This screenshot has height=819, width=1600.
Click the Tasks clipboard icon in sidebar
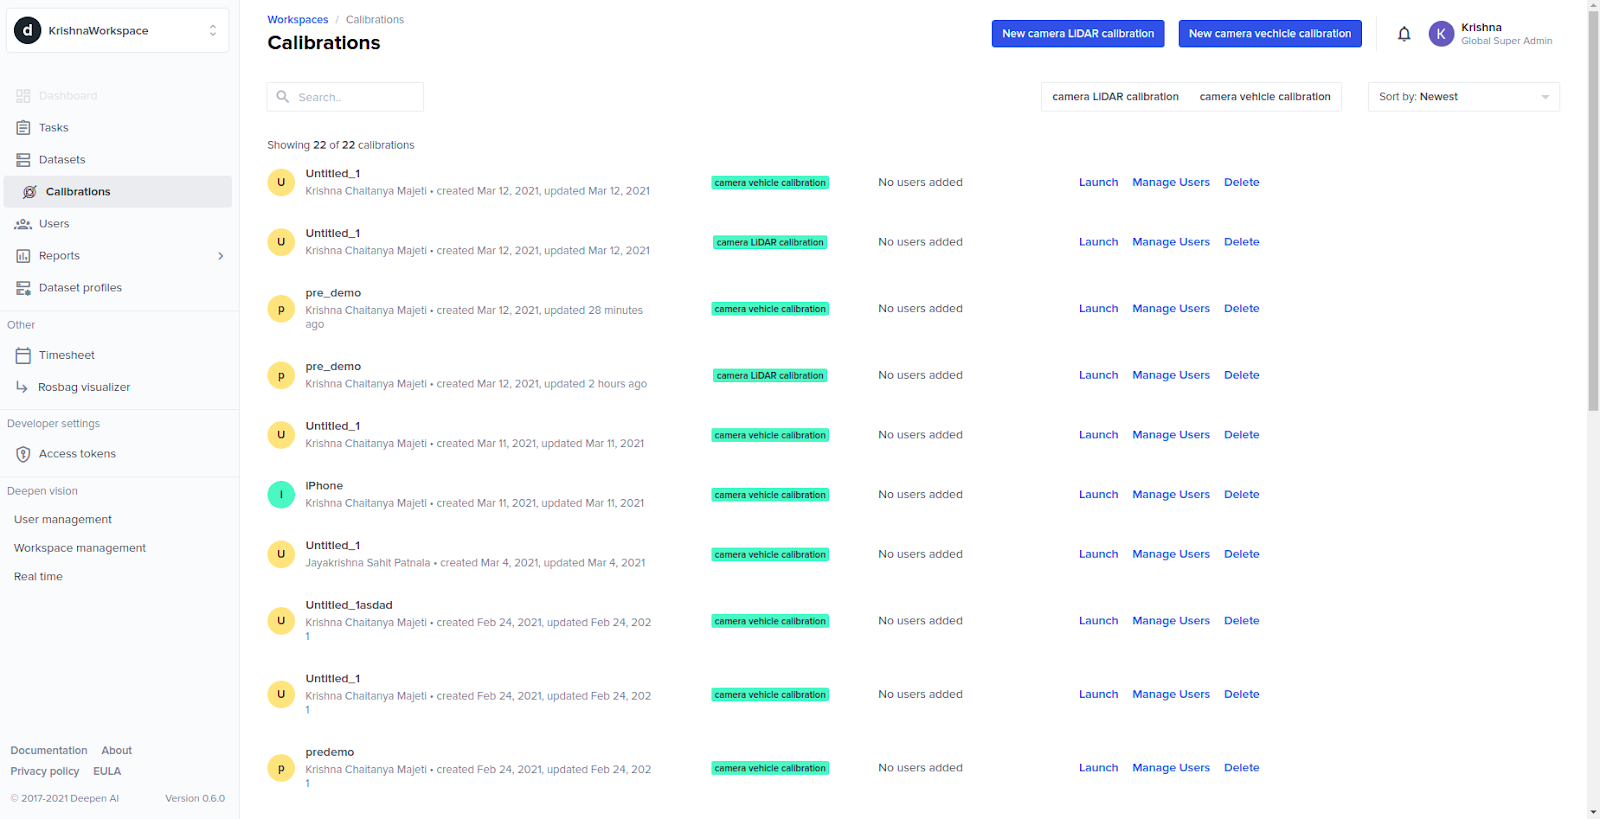tap(23, 128)
